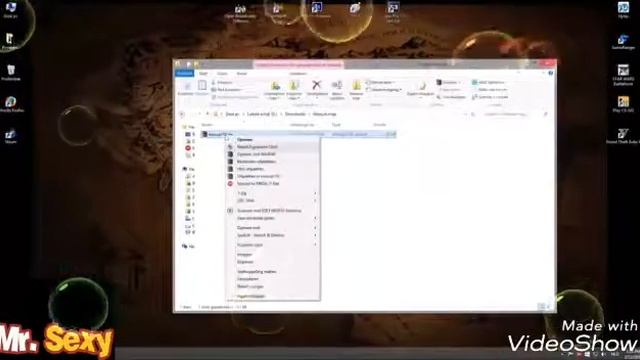The image size is (640, 360).
Task: Choose the Upload to MEGA context menu entry
Action: click(273, 184)
